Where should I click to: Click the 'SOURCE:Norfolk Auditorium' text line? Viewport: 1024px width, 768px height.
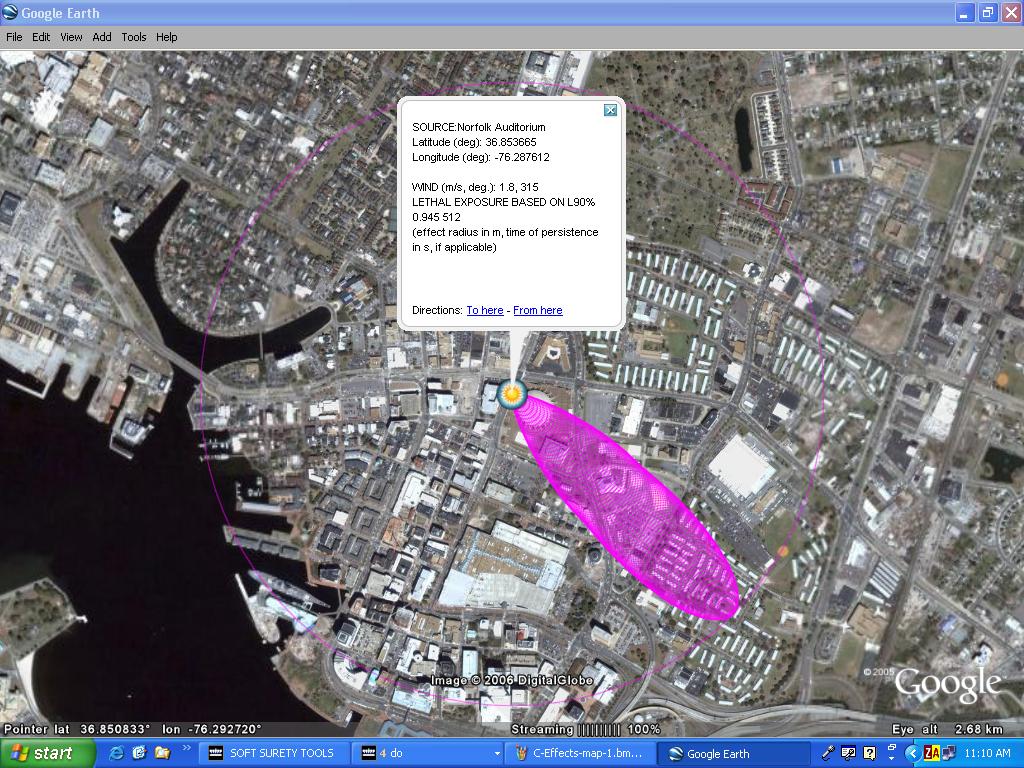[x=479, y=127]
